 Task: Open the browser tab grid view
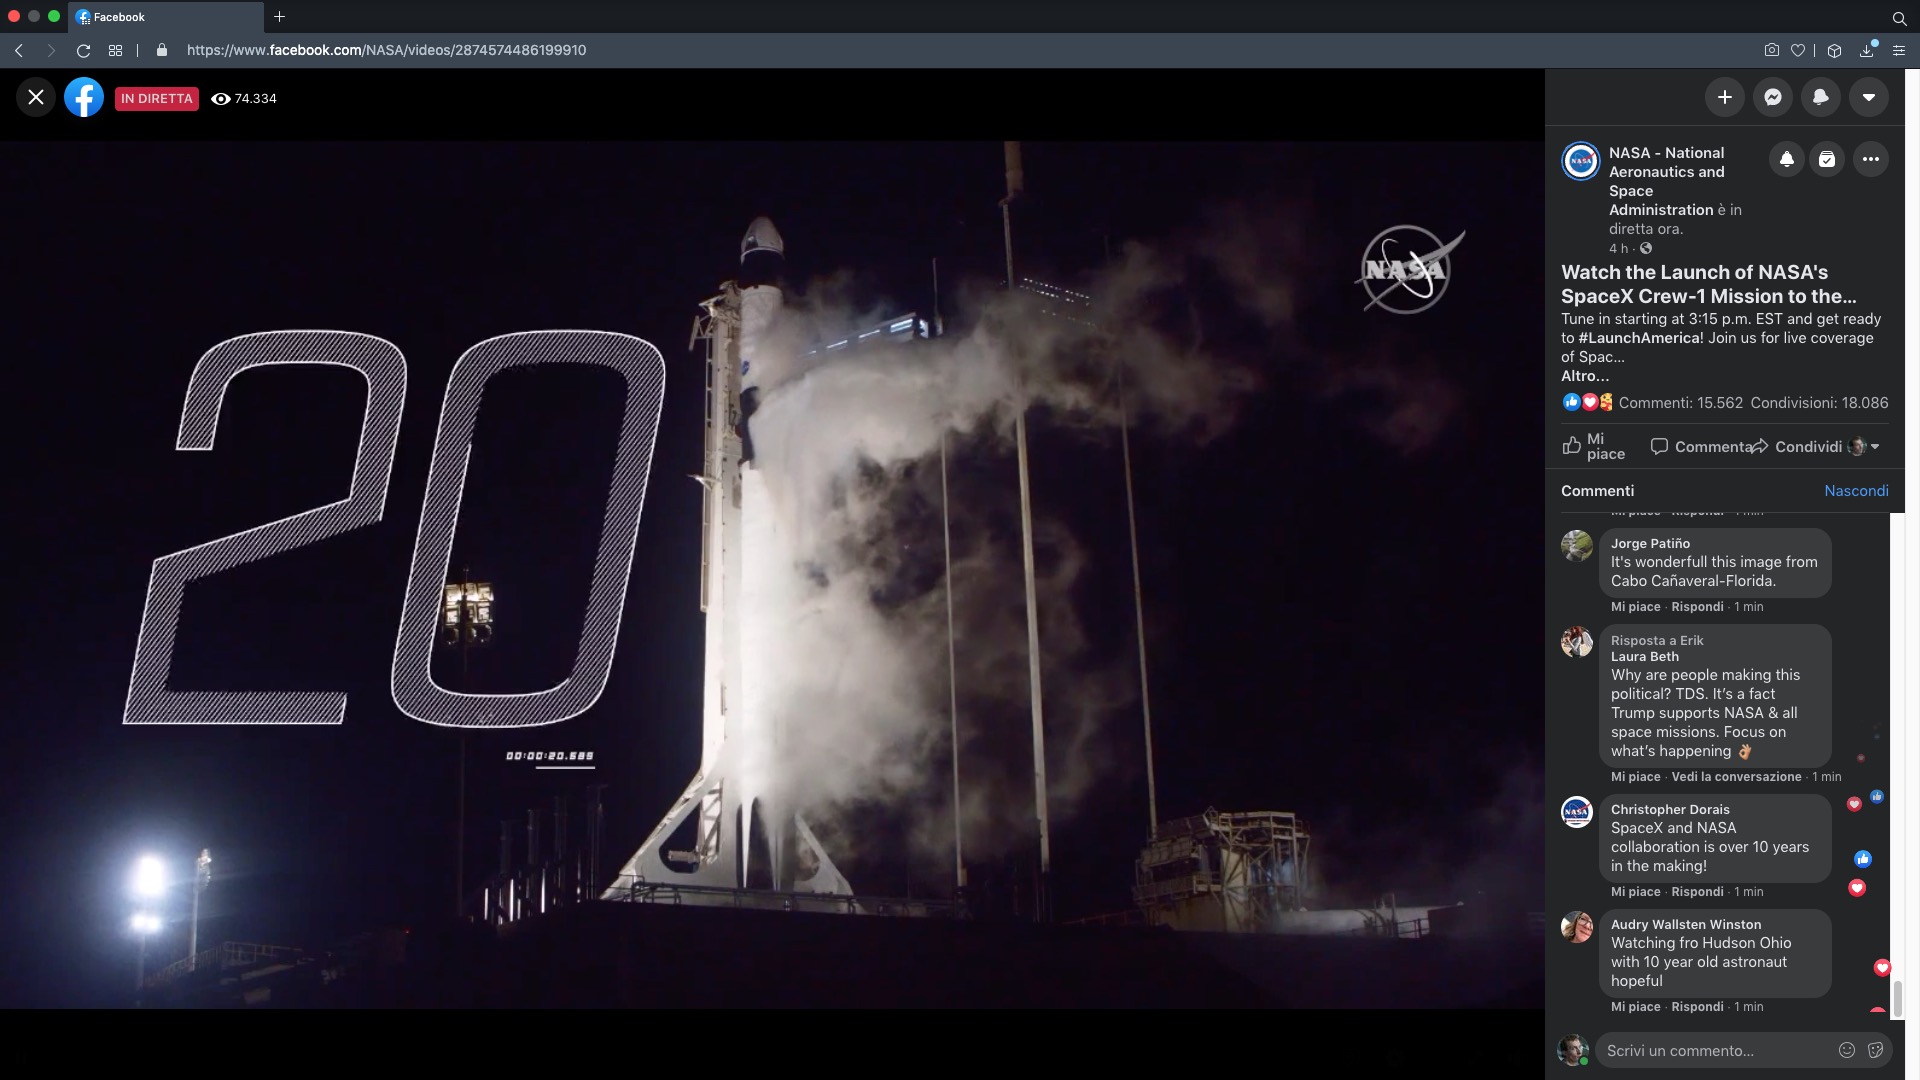(115, 50)
